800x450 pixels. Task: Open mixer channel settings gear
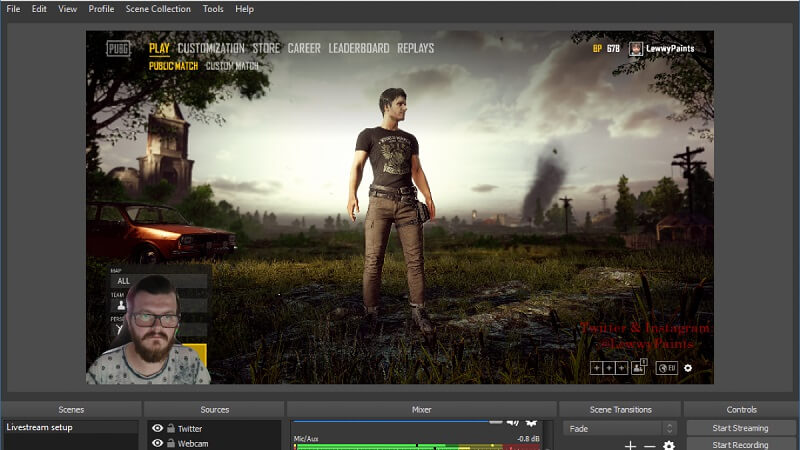tap(531, 422)
